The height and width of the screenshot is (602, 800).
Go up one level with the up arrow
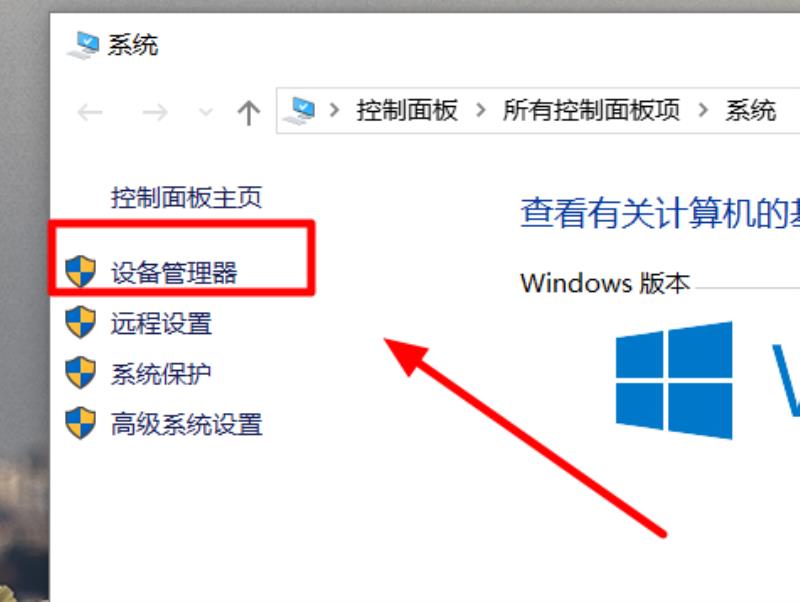click(x=248, y=113)
